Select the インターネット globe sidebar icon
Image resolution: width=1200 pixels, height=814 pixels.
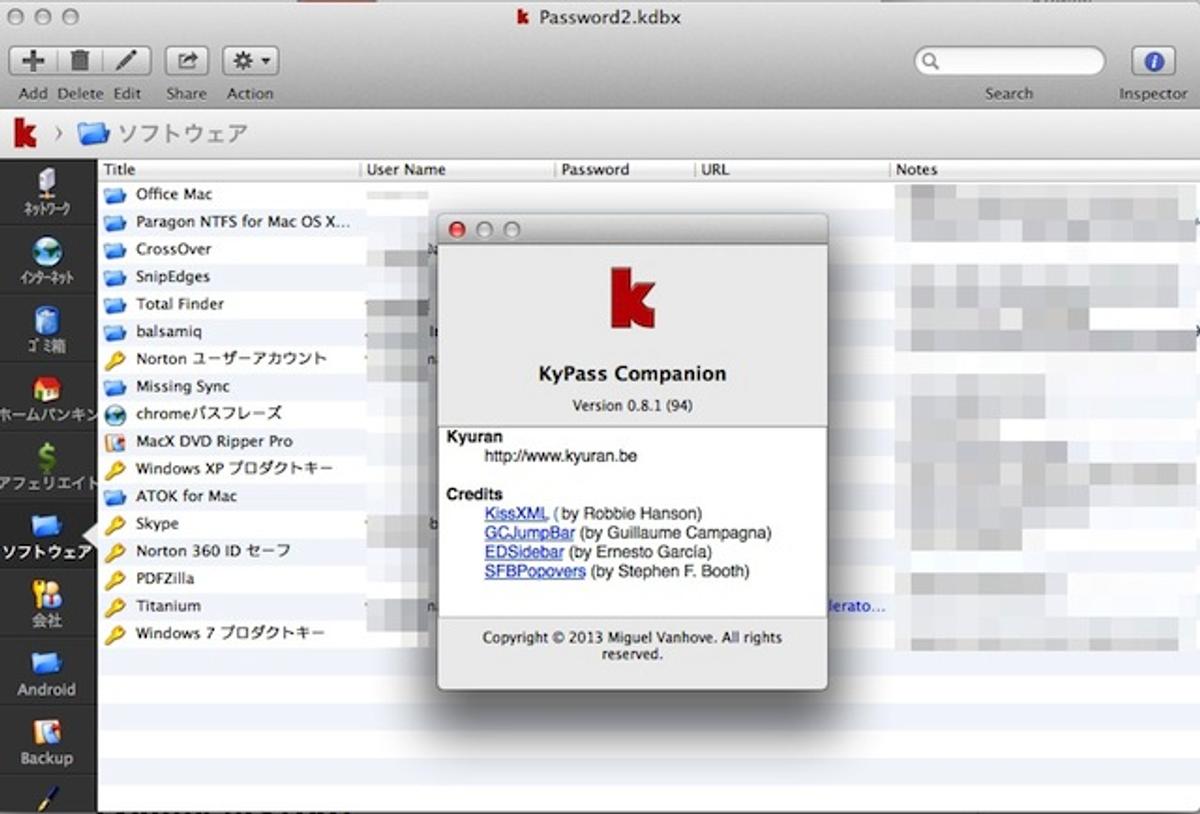pos(47,258)
